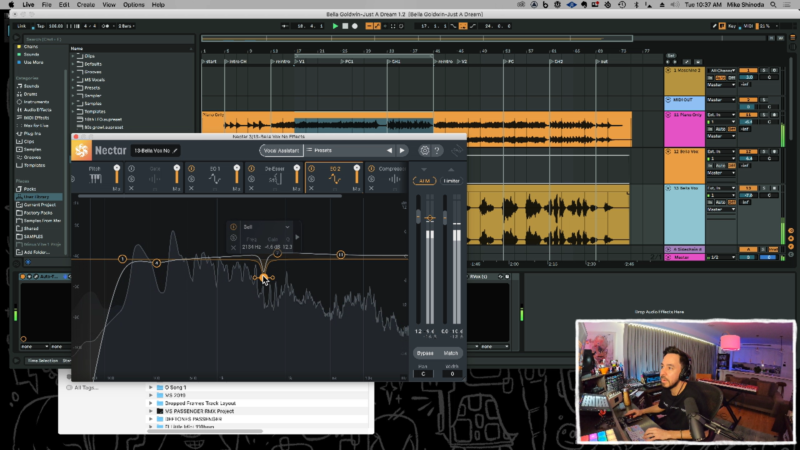Expand the MS Vocals folder in browser
The image size is (800, 450).
75,79
